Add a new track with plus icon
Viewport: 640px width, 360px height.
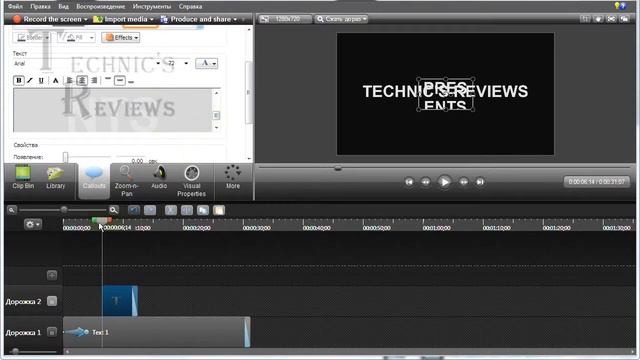click(52, 275)
